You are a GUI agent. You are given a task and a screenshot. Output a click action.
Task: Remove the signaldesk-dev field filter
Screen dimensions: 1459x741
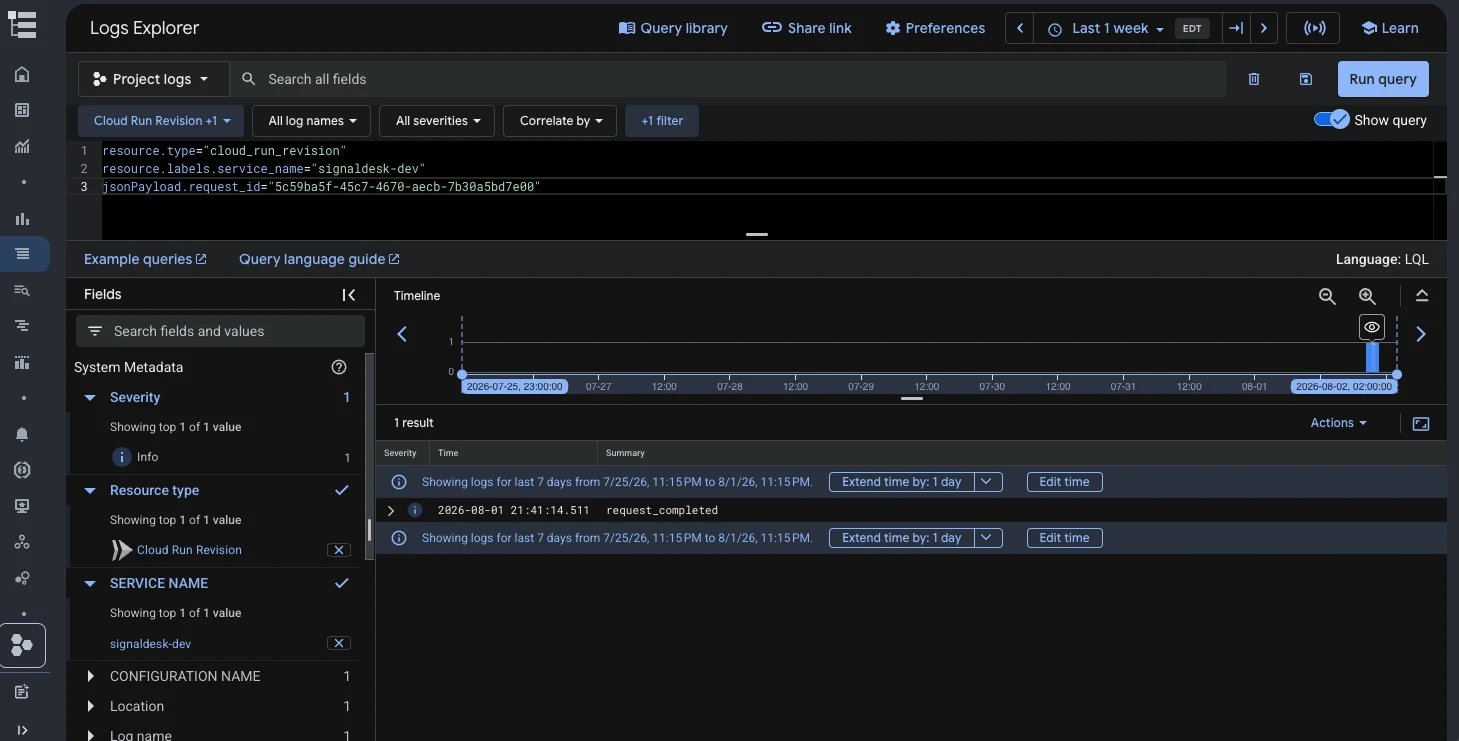(x=339, y=643)
